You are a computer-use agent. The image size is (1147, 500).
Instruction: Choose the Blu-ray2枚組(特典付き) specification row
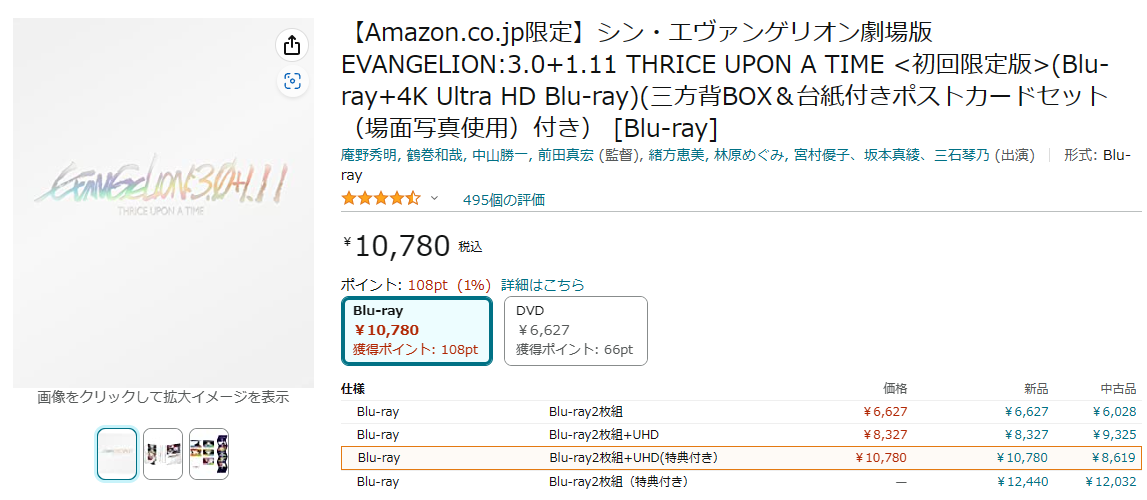coord(612,482)
